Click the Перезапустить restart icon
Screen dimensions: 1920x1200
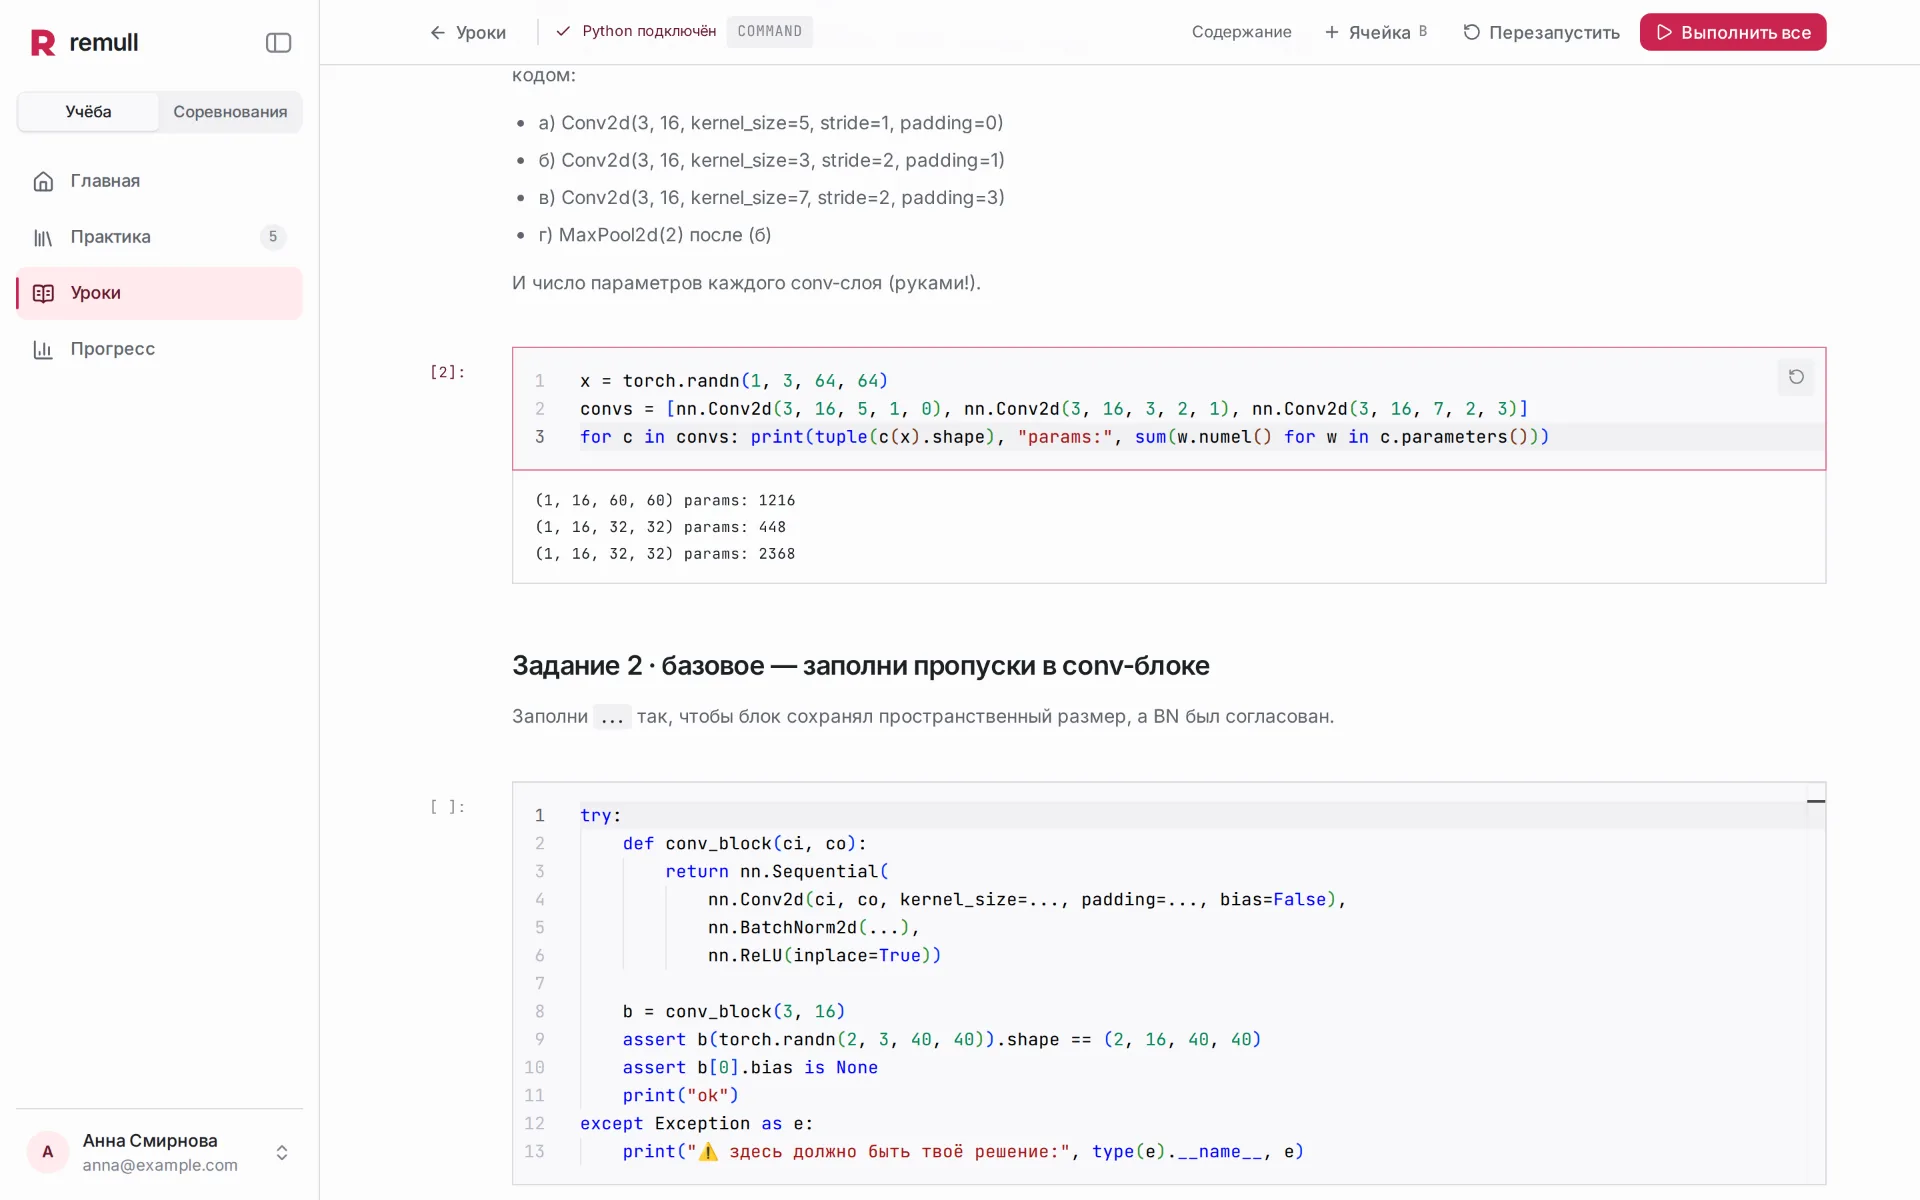point(1471,32)
